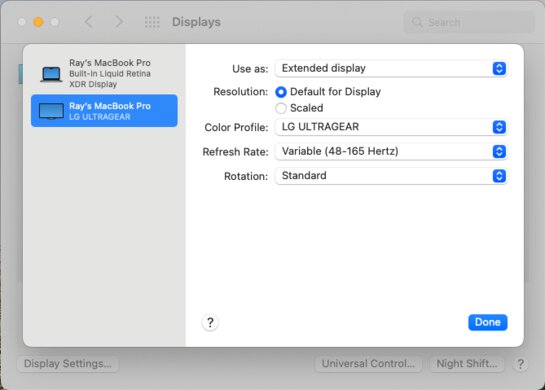Click the "Use as:" label

250,69
